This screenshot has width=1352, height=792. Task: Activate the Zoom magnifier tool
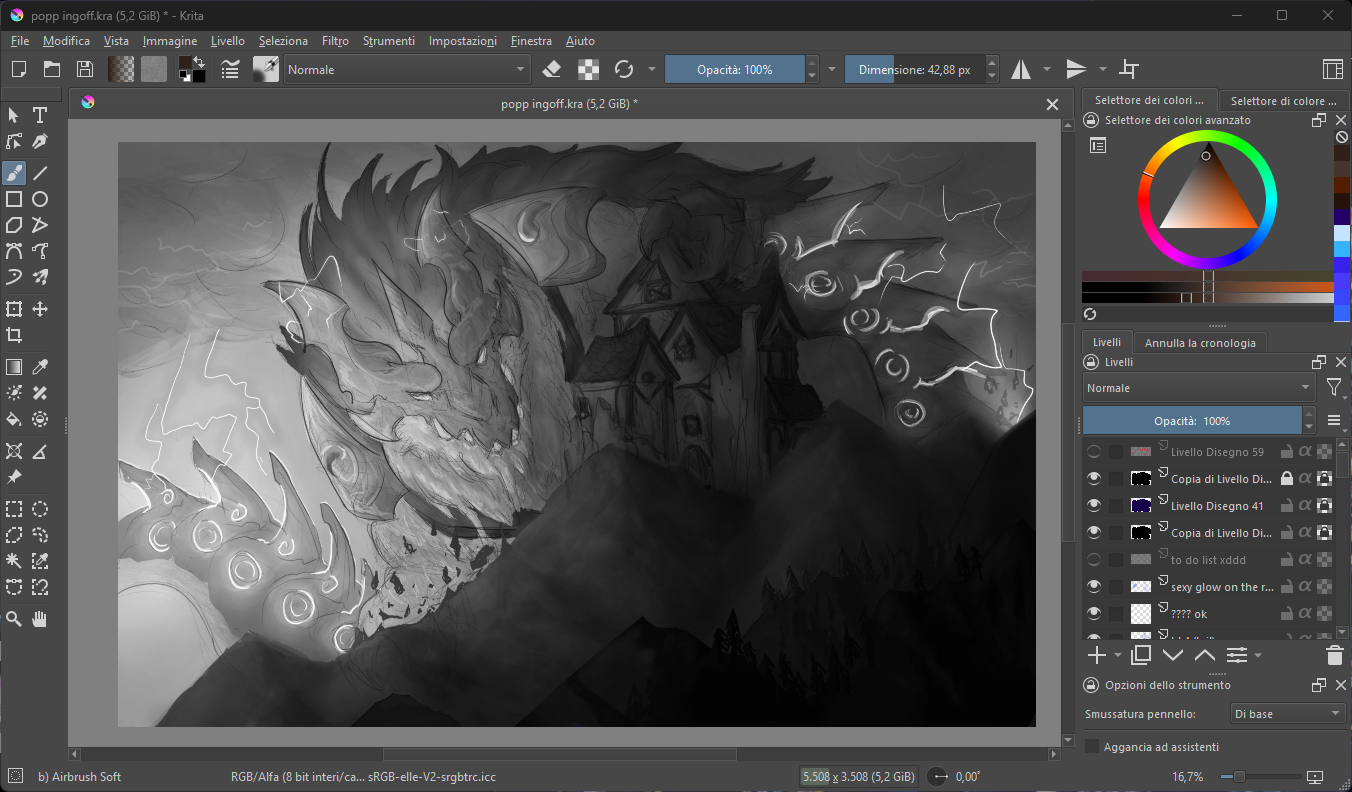coord(14,619)
